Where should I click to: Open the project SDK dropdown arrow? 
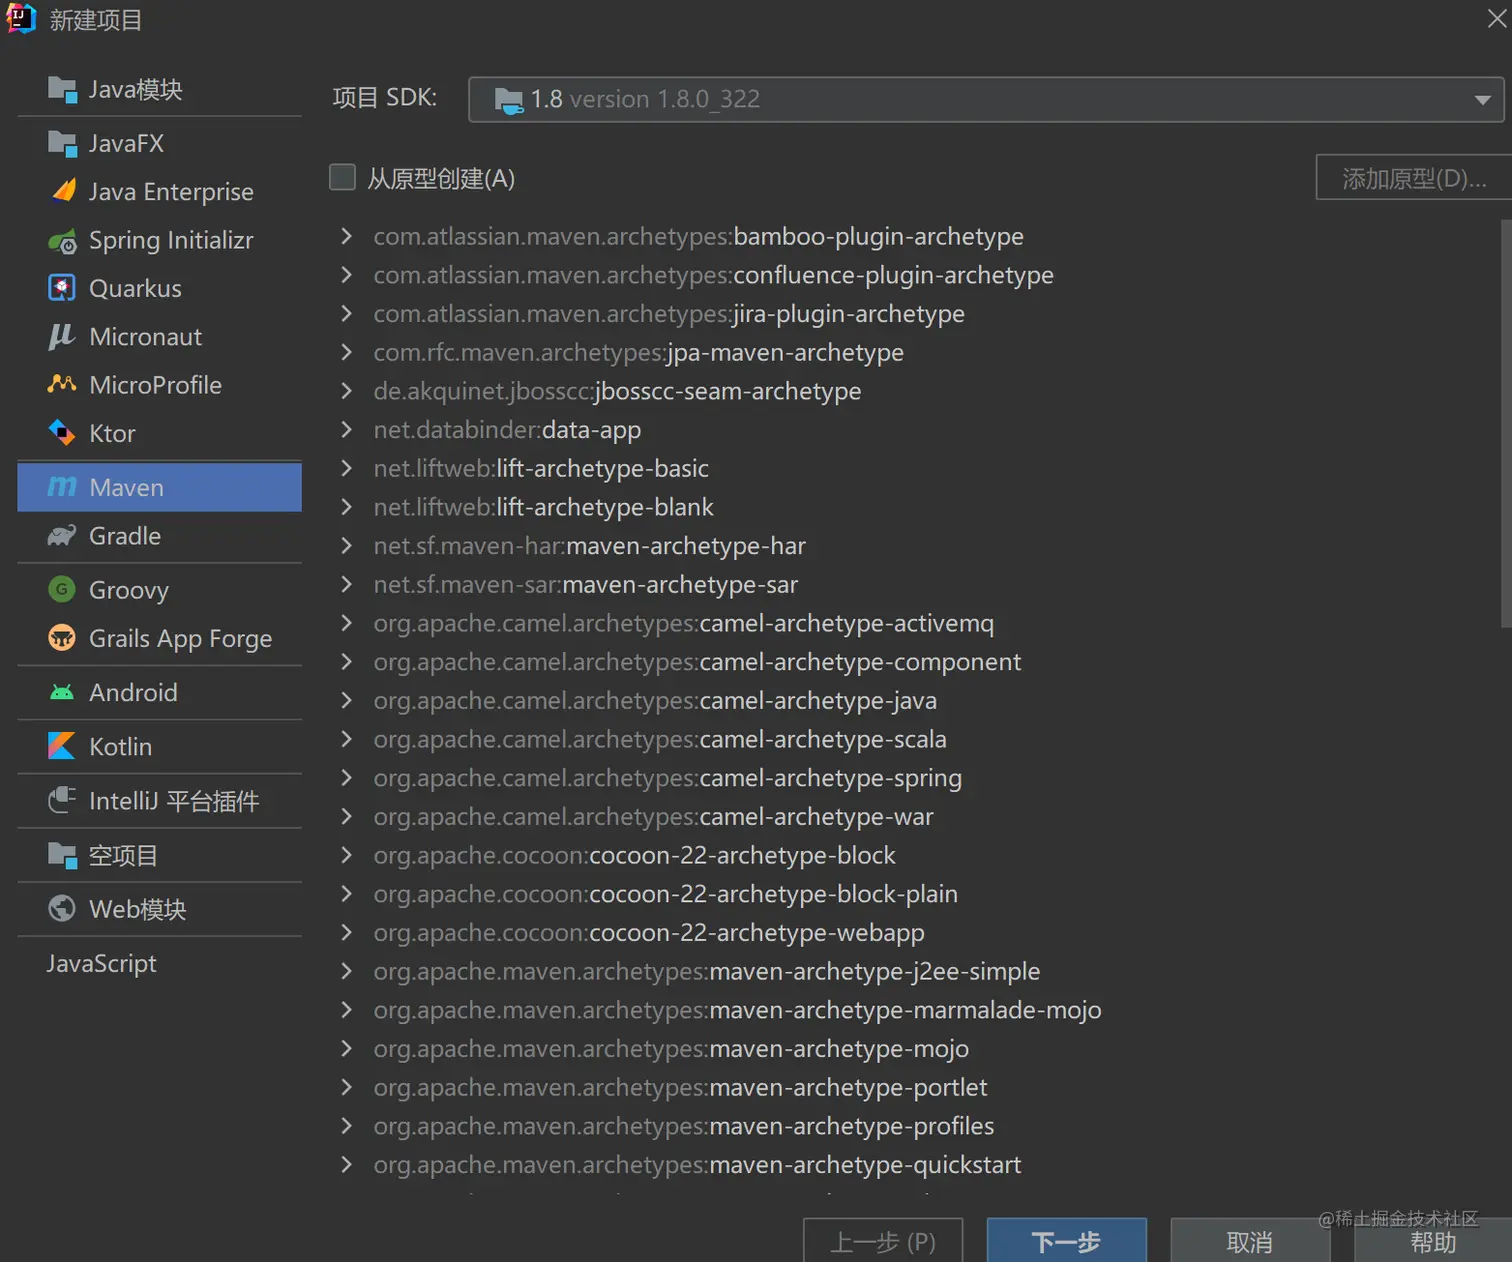coord(1482,100)
